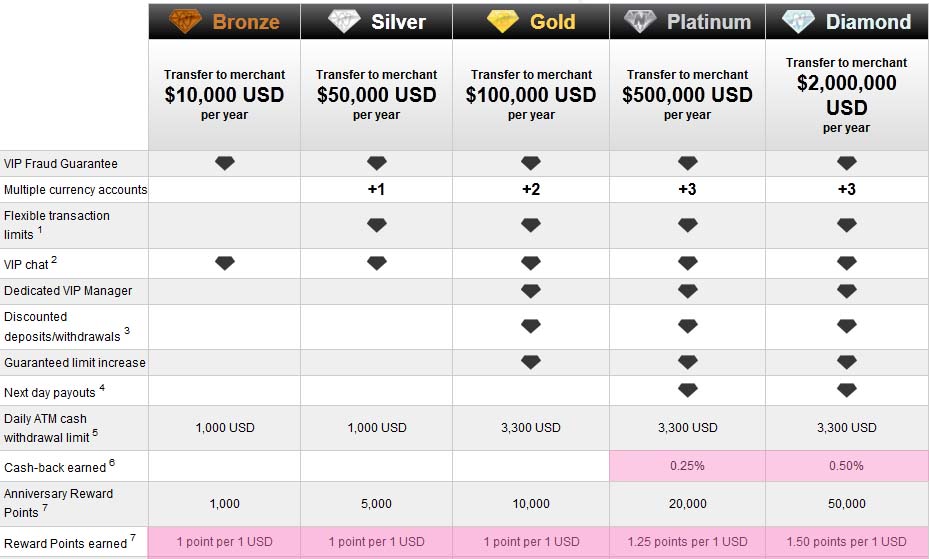Click the pink 0.25% cash-back cell

pyautogui.click(x=687, y=466)
